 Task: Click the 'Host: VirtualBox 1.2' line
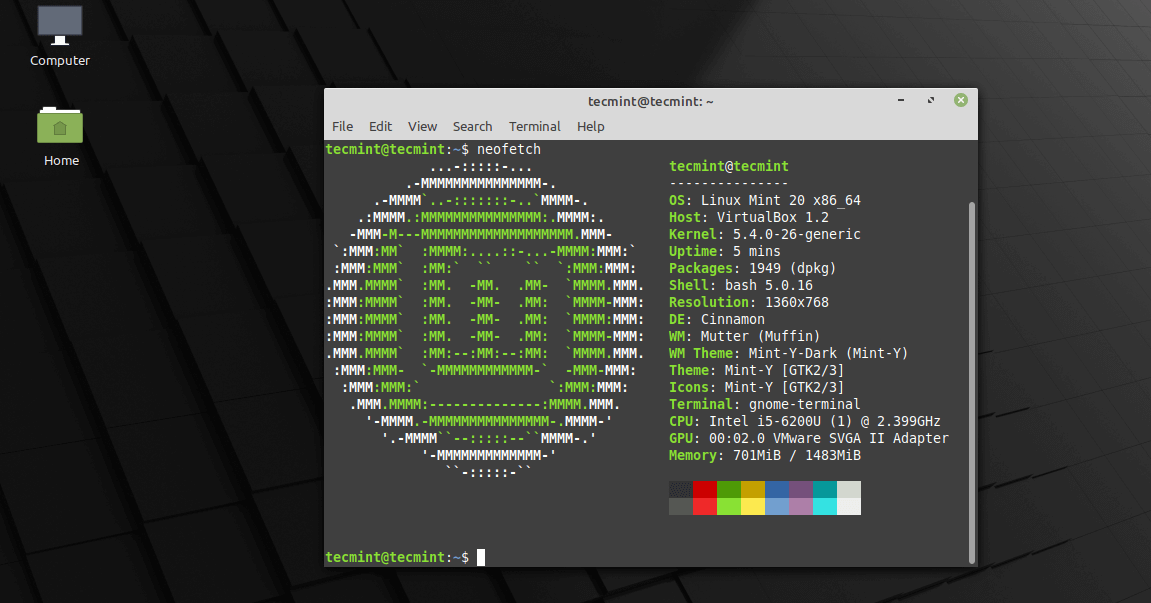click(x=749, y=217)
